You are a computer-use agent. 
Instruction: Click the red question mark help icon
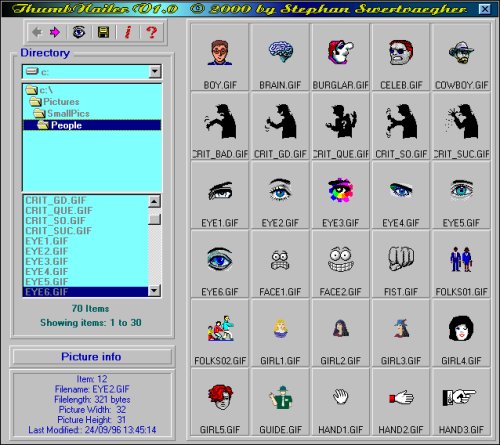tap(152, 32)
